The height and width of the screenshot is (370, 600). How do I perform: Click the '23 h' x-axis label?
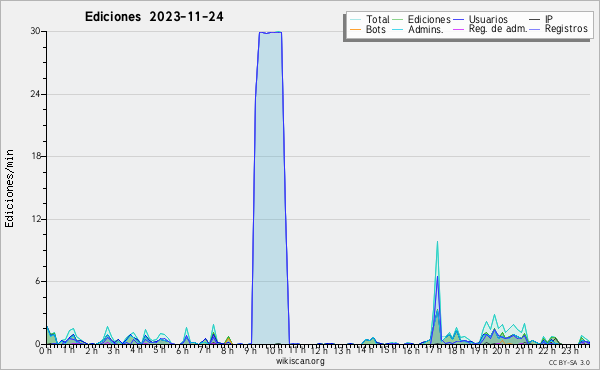(570, 350)
